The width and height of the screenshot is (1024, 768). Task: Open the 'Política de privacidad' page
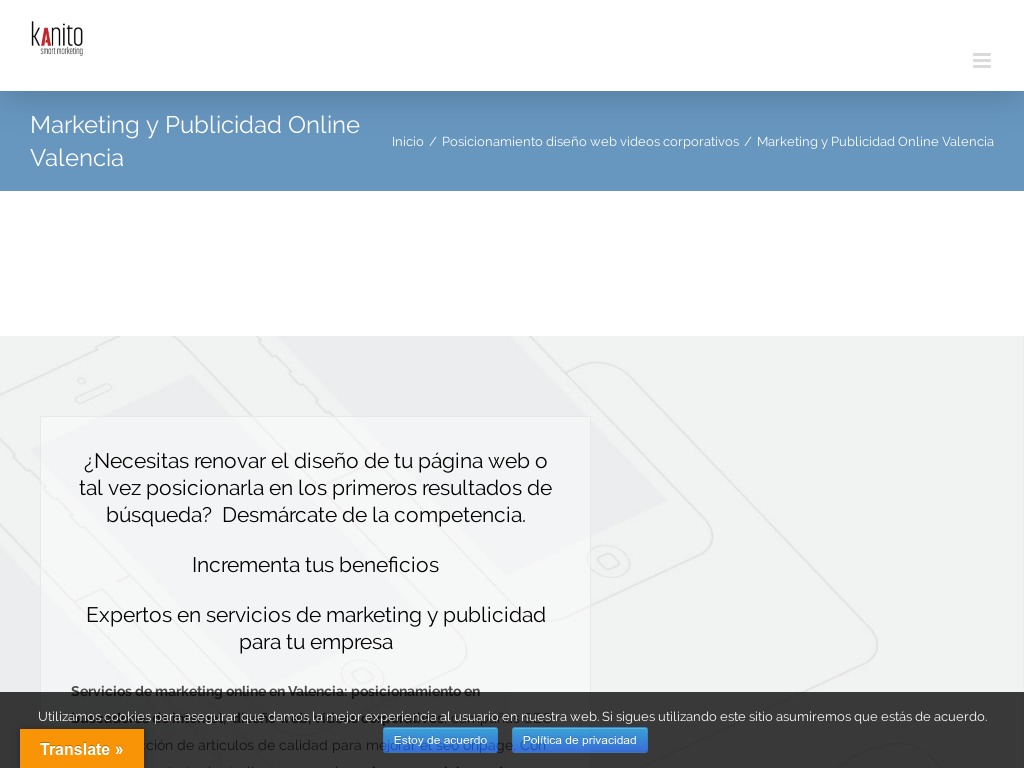tap(579, 740)
